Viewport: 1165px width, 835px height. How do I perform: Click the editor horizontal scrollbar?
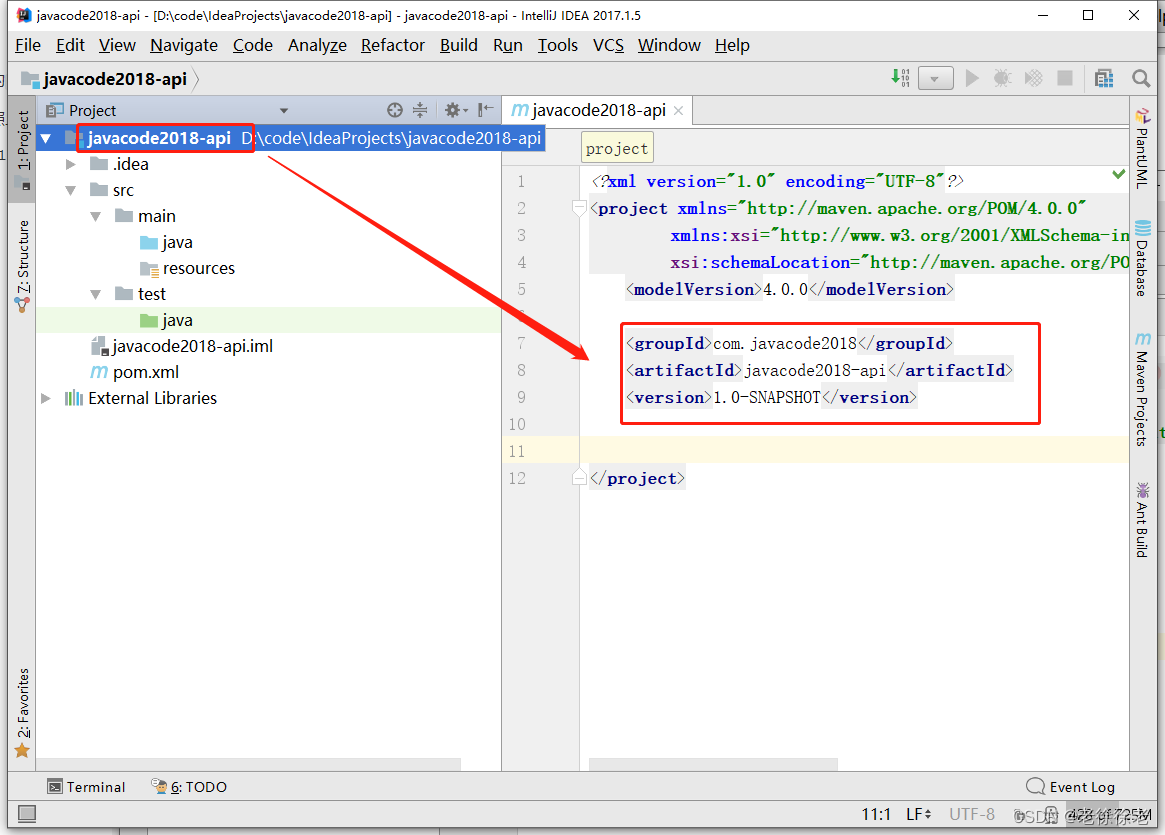pyautogui.click(x=713, y=764)
